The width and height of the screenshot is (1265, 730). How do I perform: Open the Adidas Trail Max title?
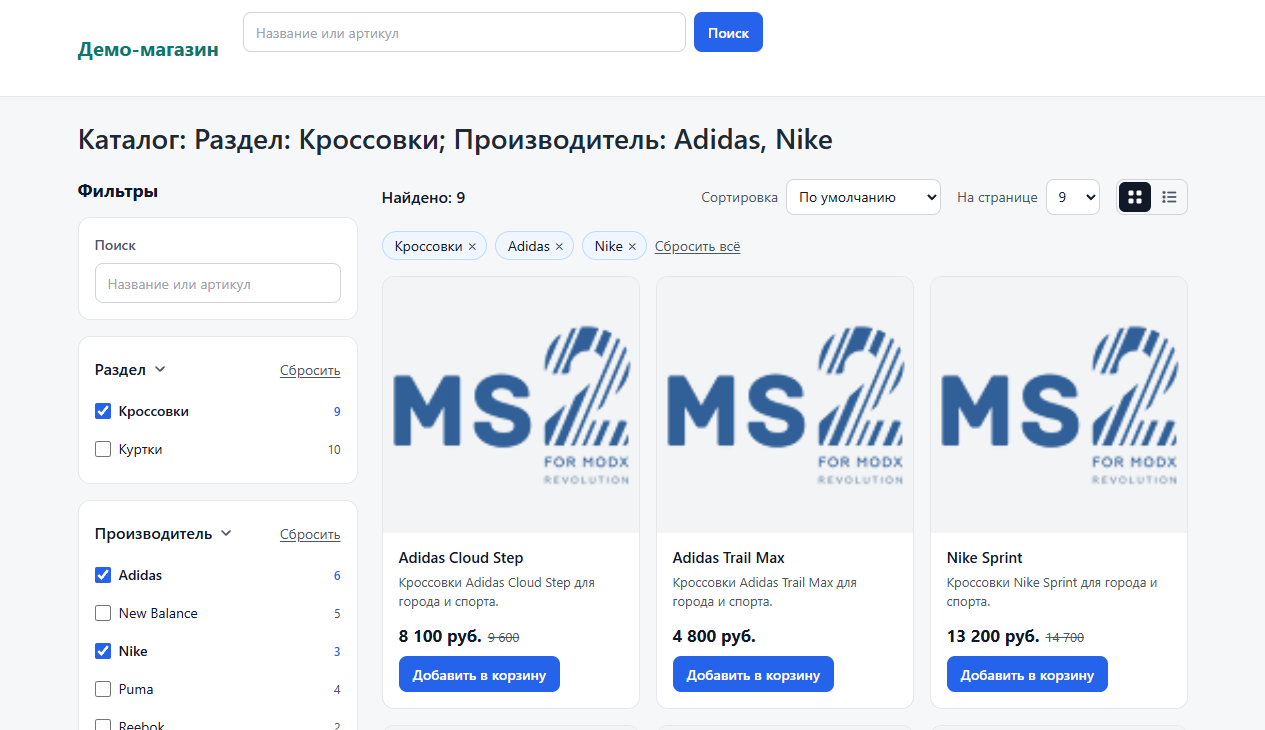pos(729,558)
